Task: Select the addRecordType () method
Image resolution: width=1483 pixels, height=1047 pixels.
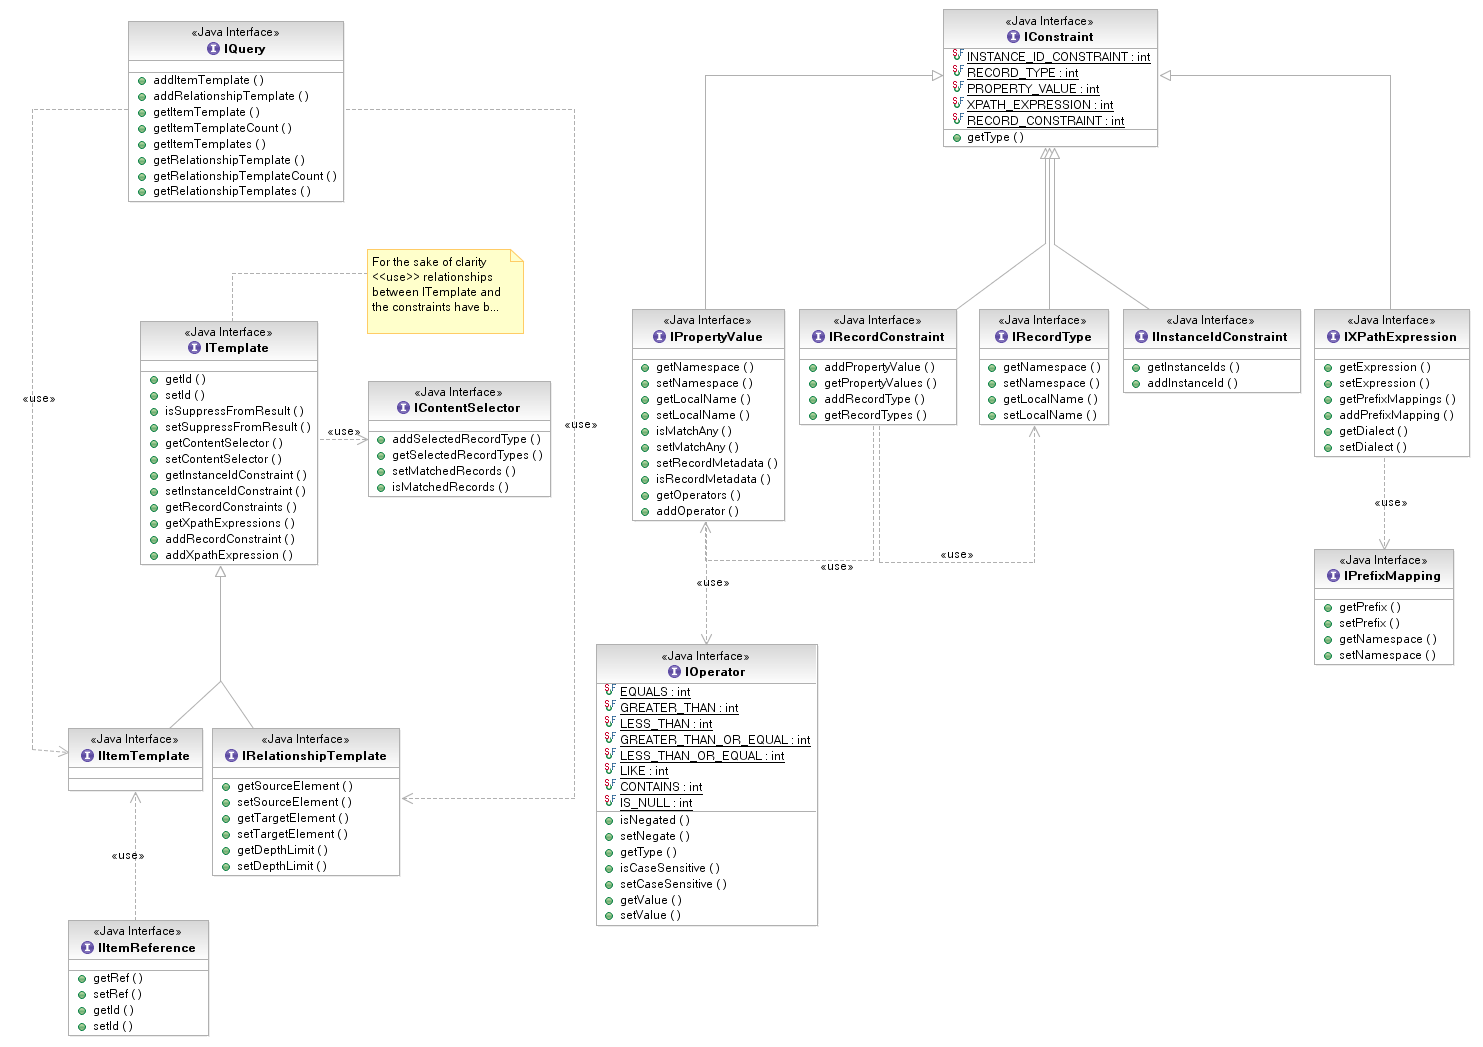Action: (x=874, y=399)
